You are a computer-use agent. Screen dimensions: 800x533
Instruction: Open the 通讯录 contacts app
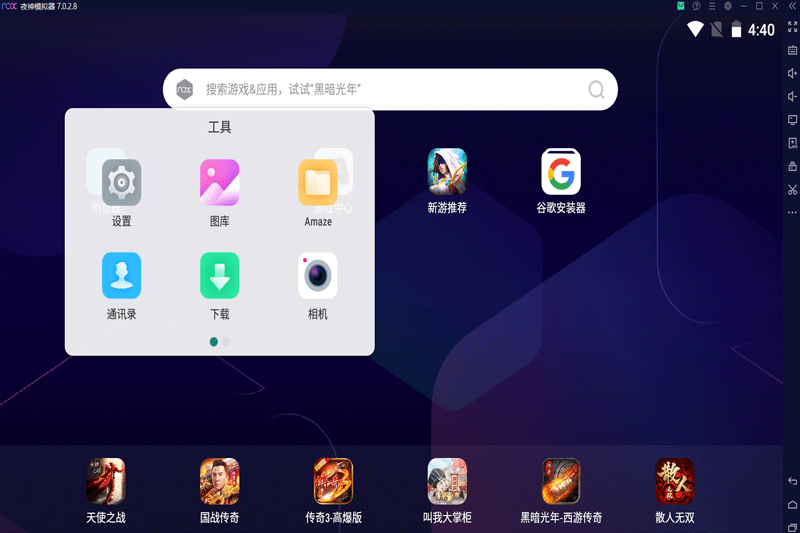[121, 275]
